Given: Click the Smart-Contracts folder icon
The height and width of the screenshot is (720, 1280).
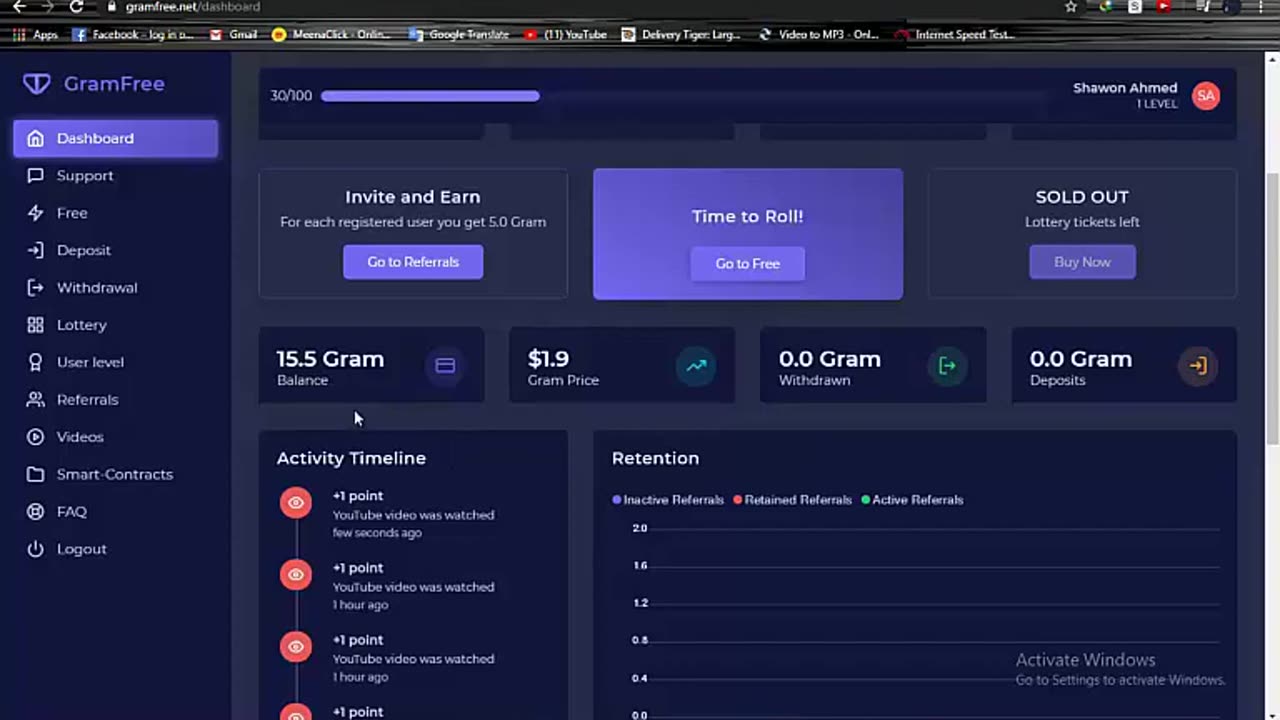Looking at the screenshot, I should click(x=36, y=474).
